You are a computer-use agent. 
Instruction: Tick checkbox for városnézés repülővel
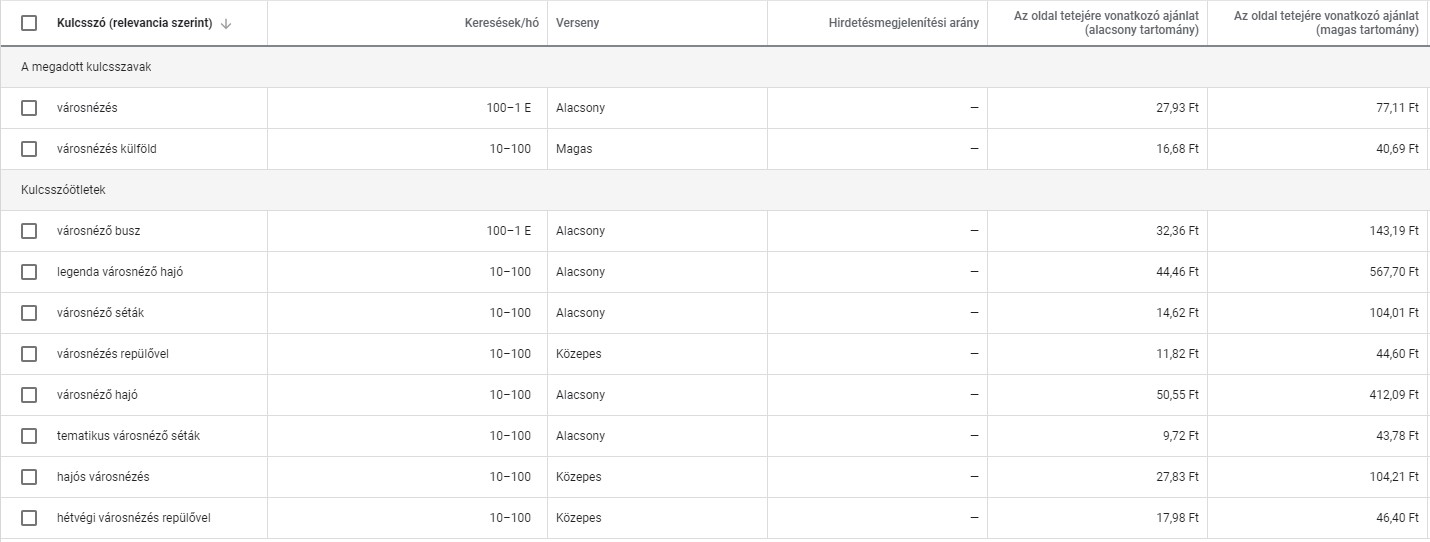29,354
